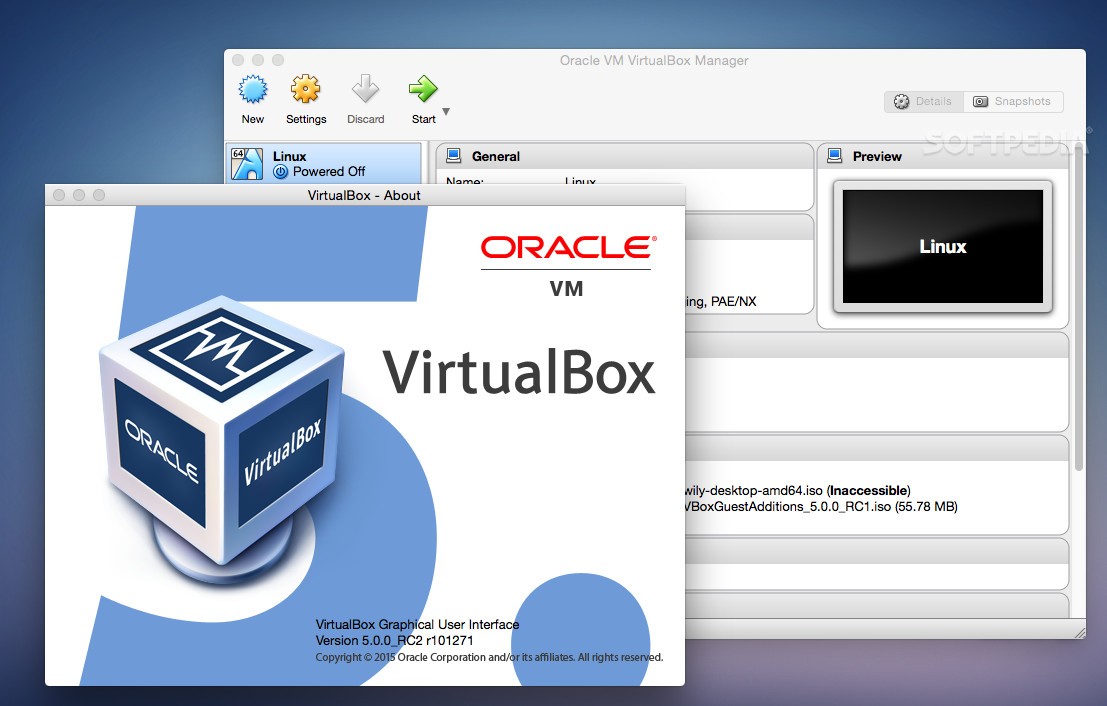Click the Preview section monitor icon
1107x706 pixels.
[x=835, y=156]
